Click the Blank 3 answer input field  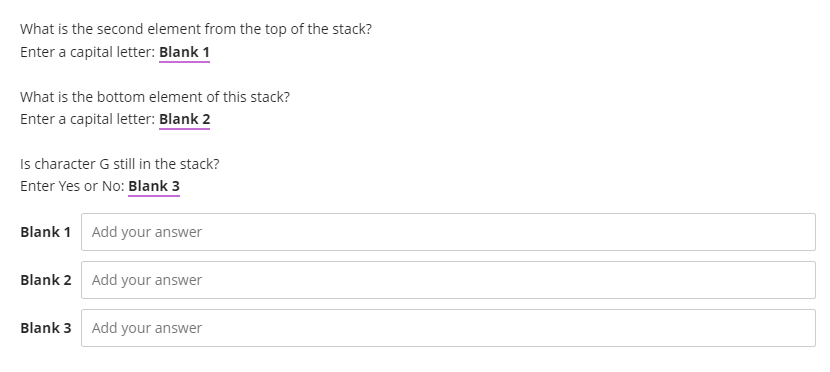pyautogui.click(x=448, y=328)
